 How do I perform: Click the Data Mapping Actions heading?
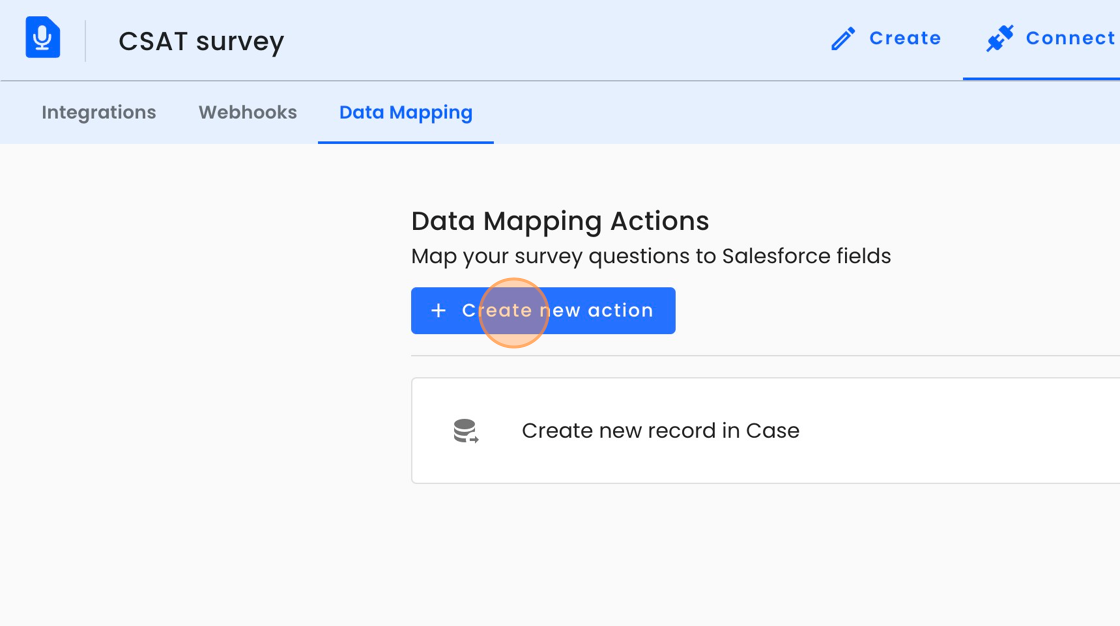pyautogui.click(x=560, y=221)
